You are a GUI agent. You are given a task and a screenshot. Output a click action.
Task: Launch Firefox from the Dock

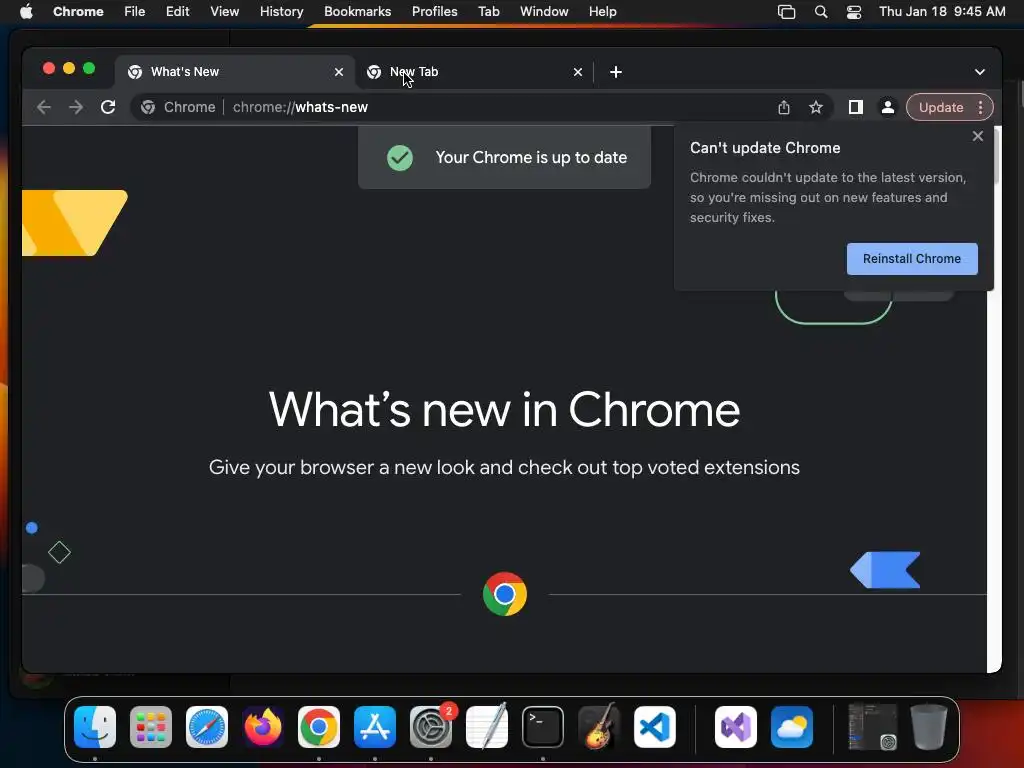263,727
